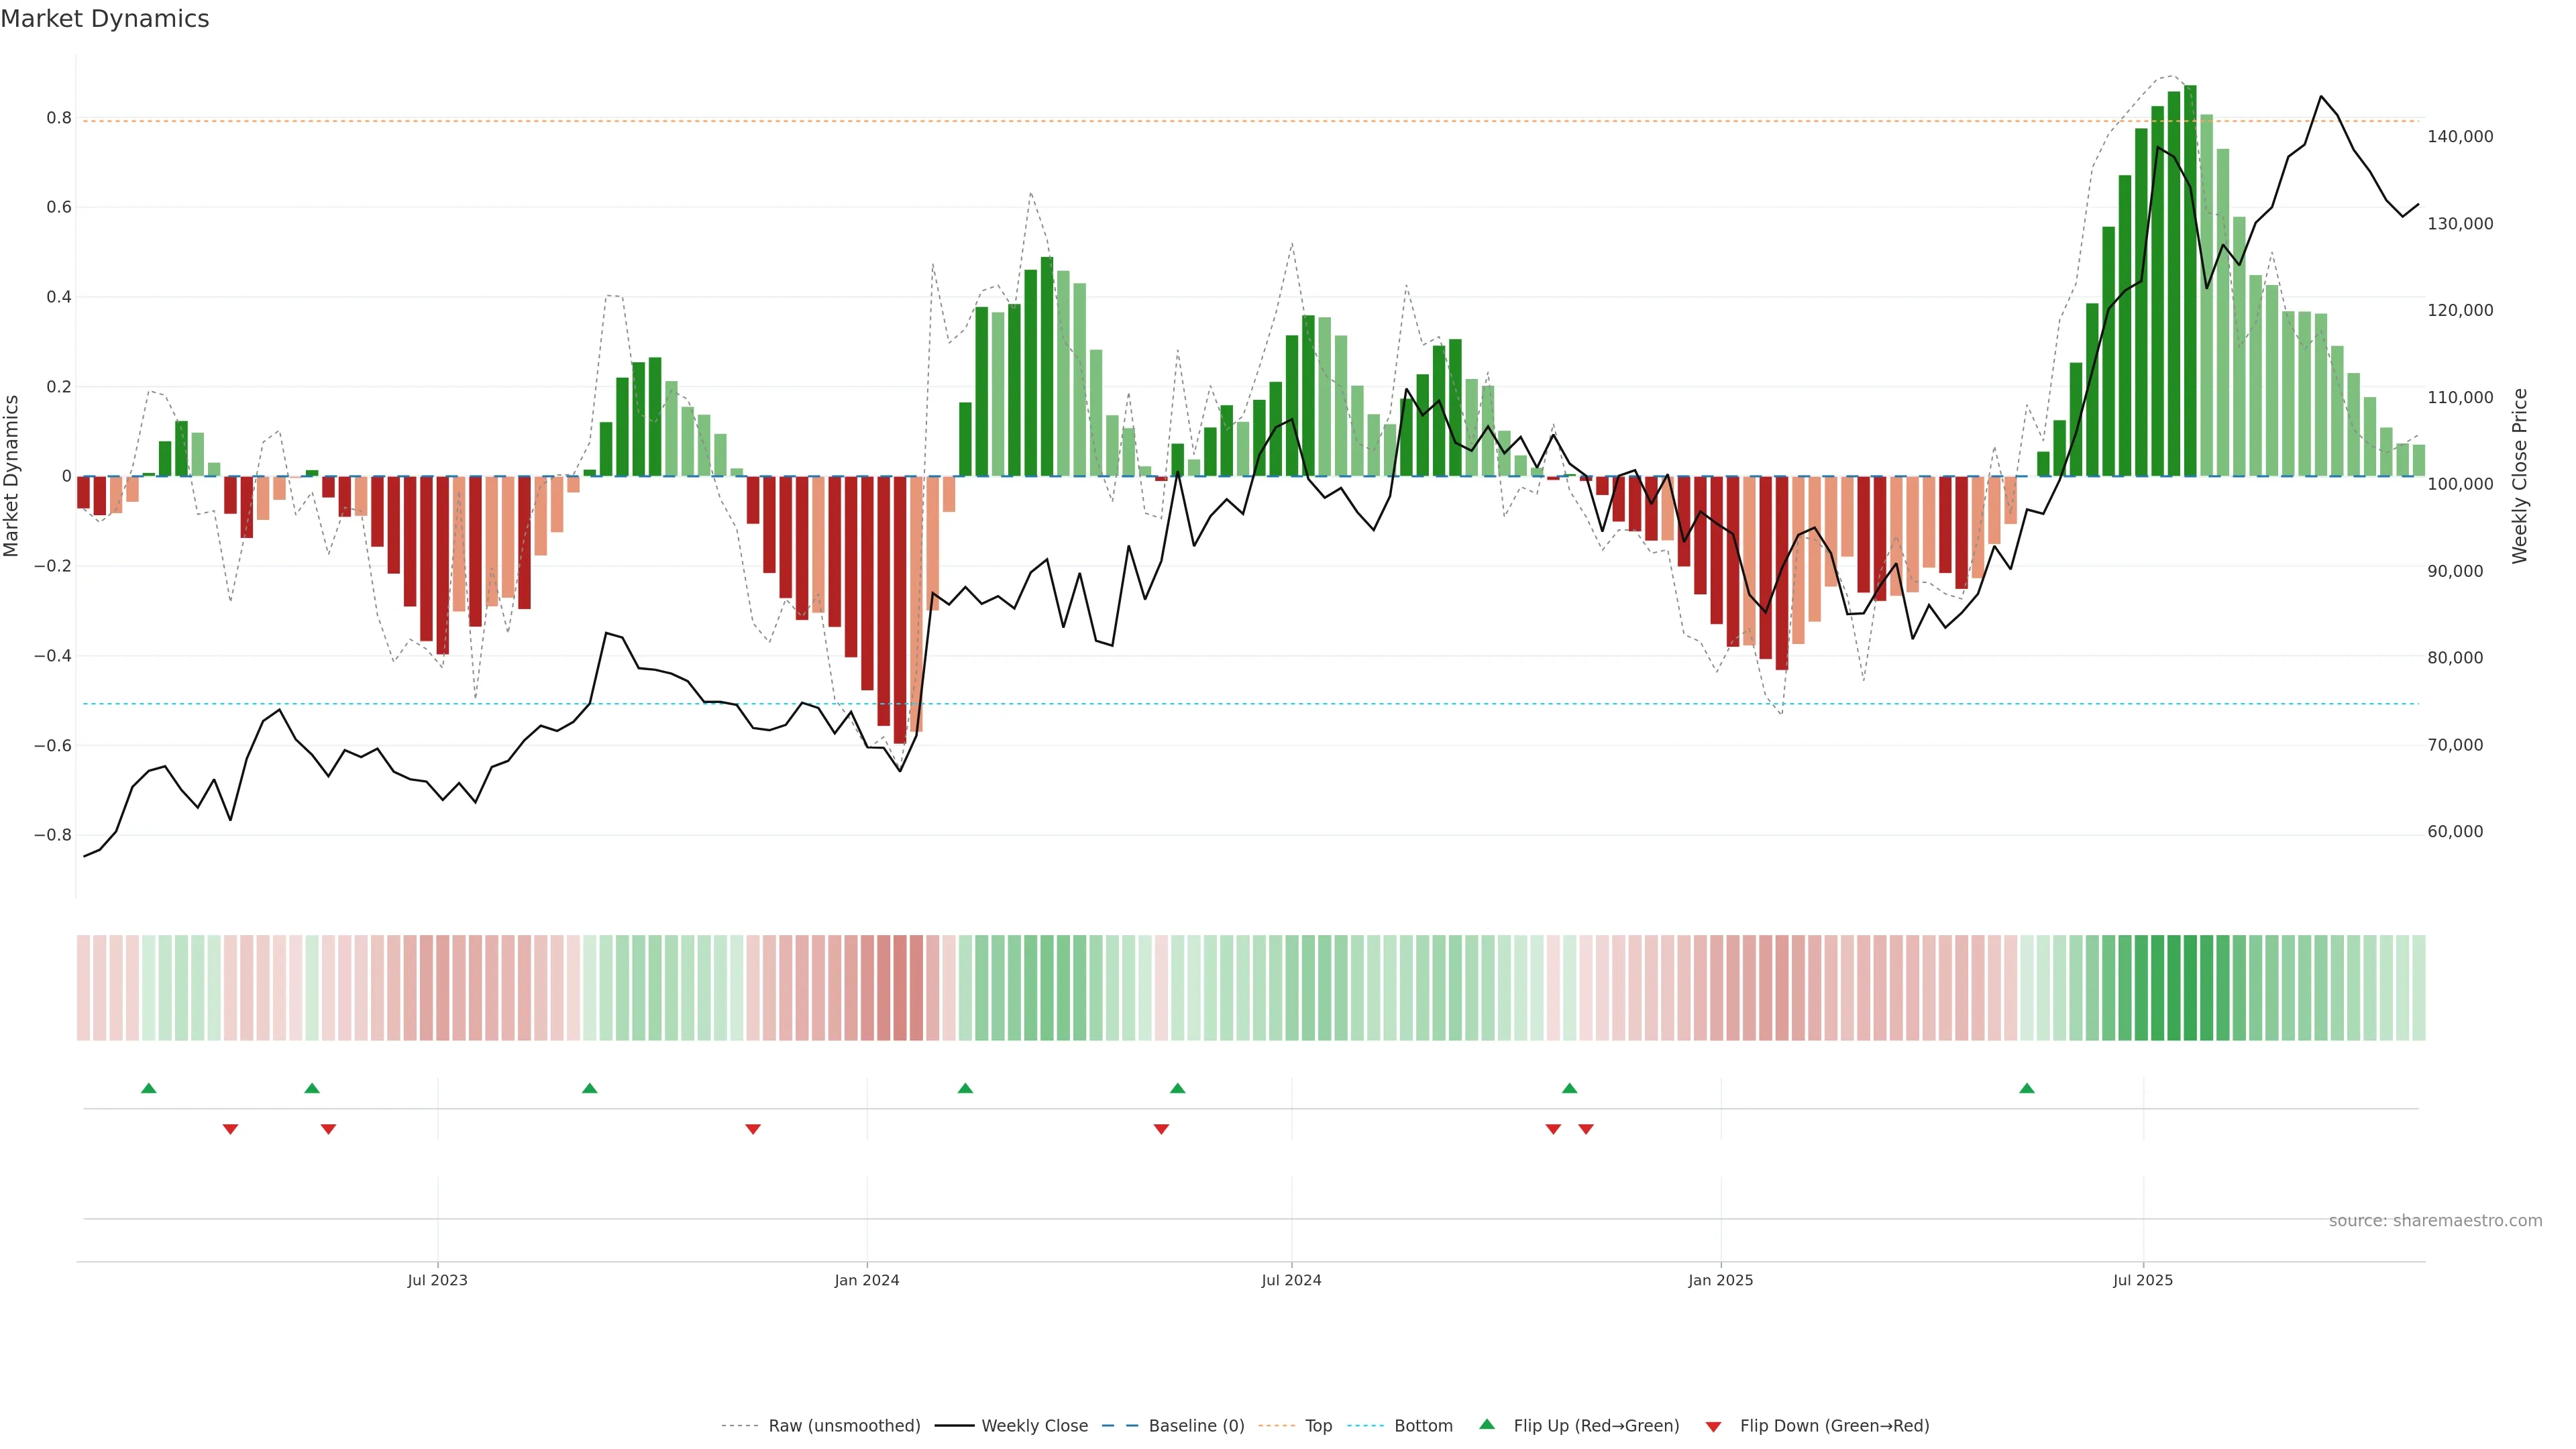Toggle the 'Baseline (0)' legend entry
The height and width of the screenshot is (1449, 2576).
pyautogui.click(x=1196, y=1426)
